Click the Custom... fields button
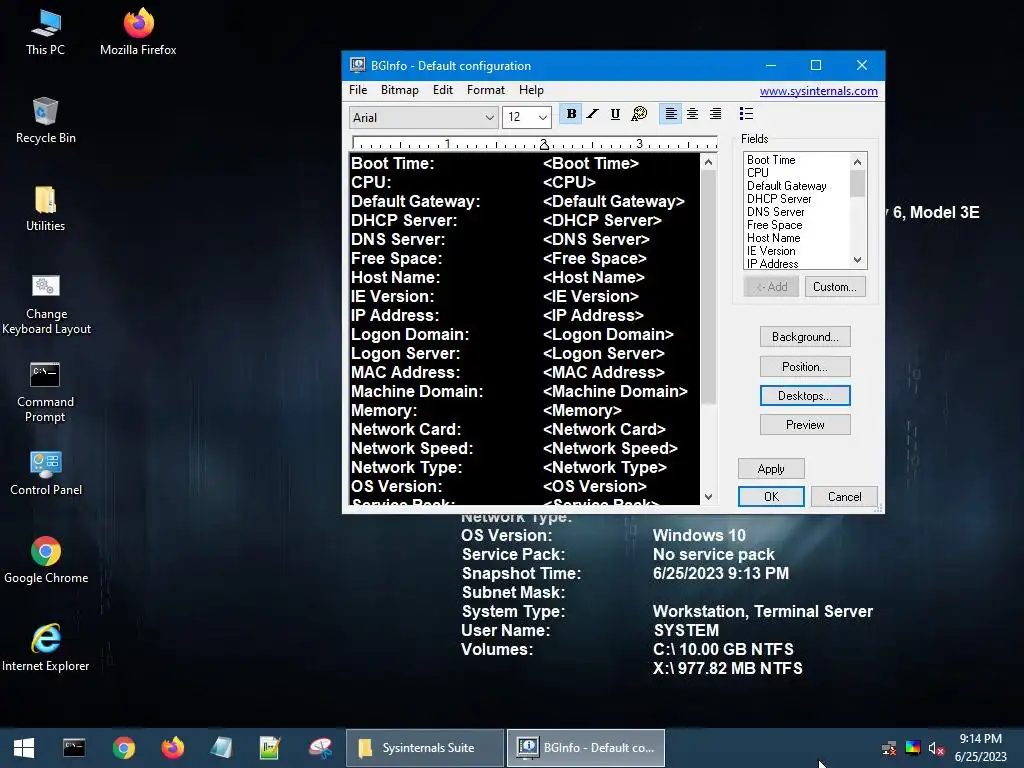Screen dimensions: 1024x768 click(x=835, y=287)
